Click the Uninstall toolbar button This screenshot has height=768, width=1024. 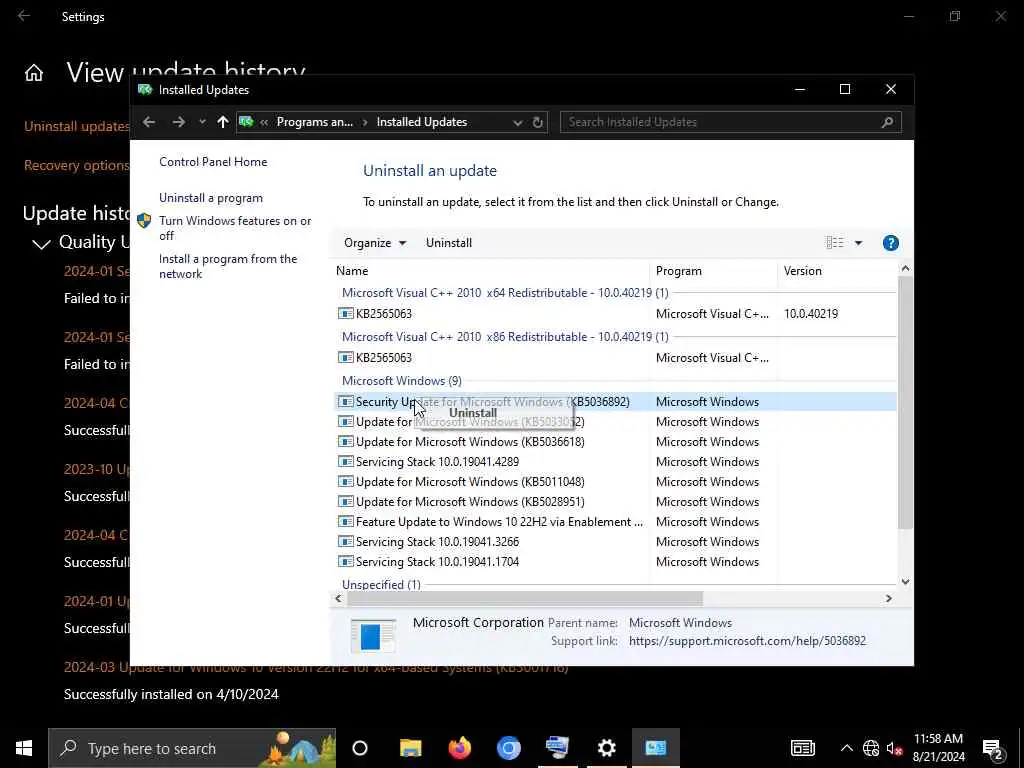pos(449,243)
